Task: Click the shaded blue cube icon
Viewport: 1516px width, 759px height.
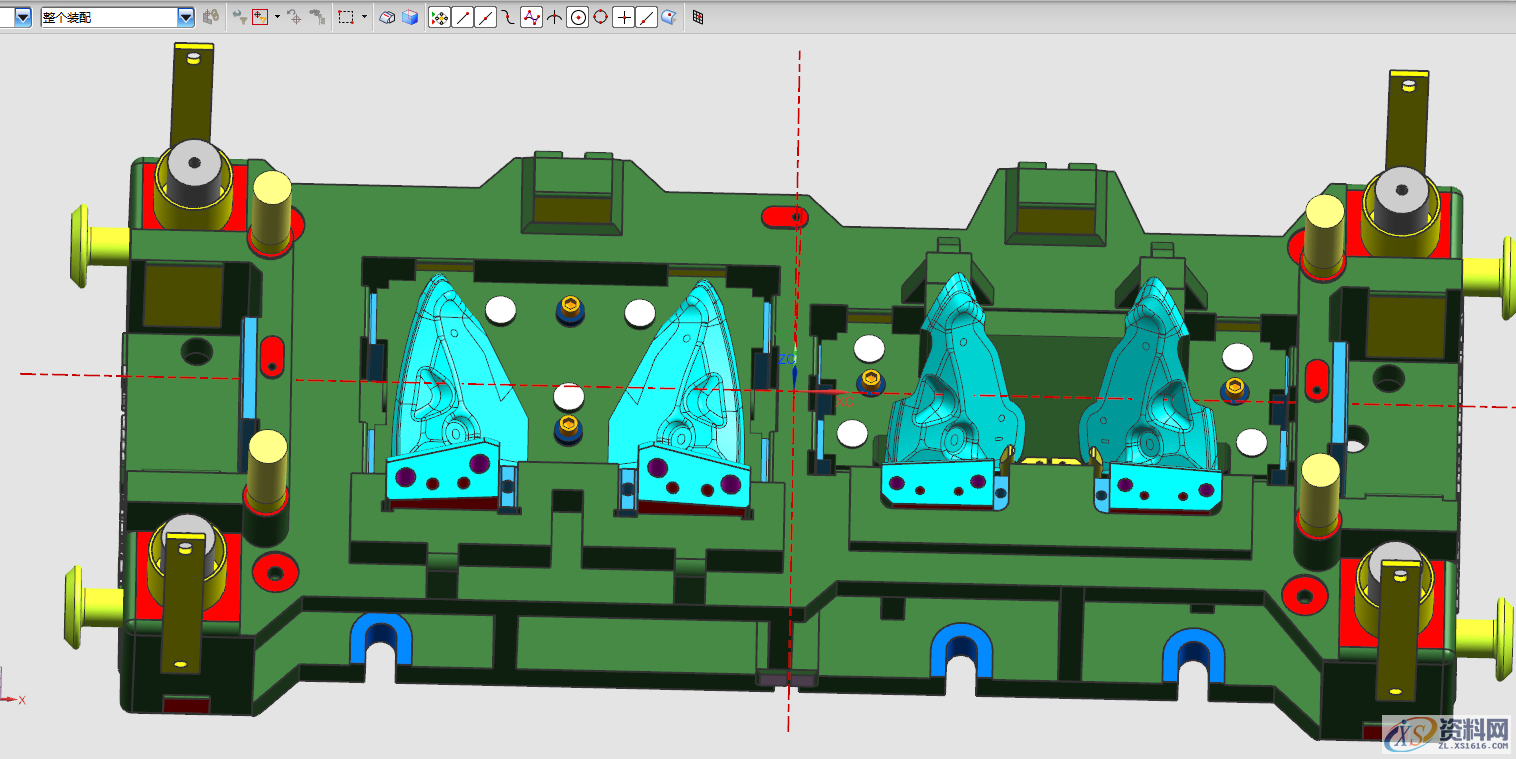Action: (409, 17)
